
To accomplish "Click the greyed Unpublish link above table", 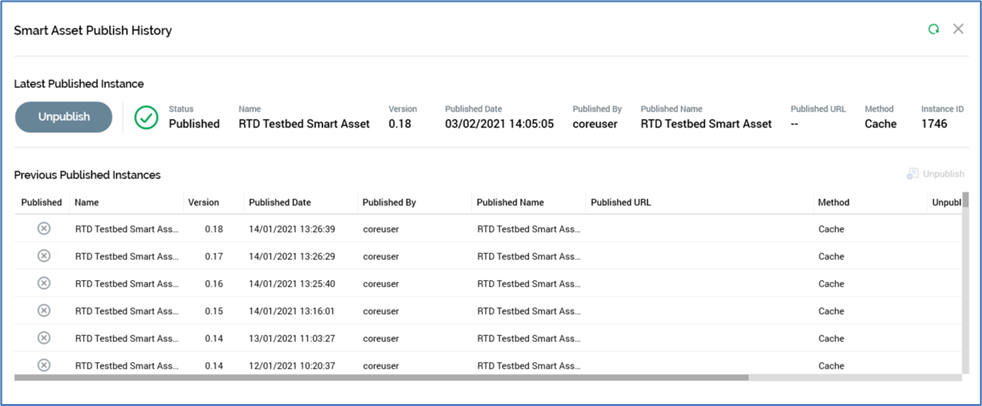I will tap(935, 174).
